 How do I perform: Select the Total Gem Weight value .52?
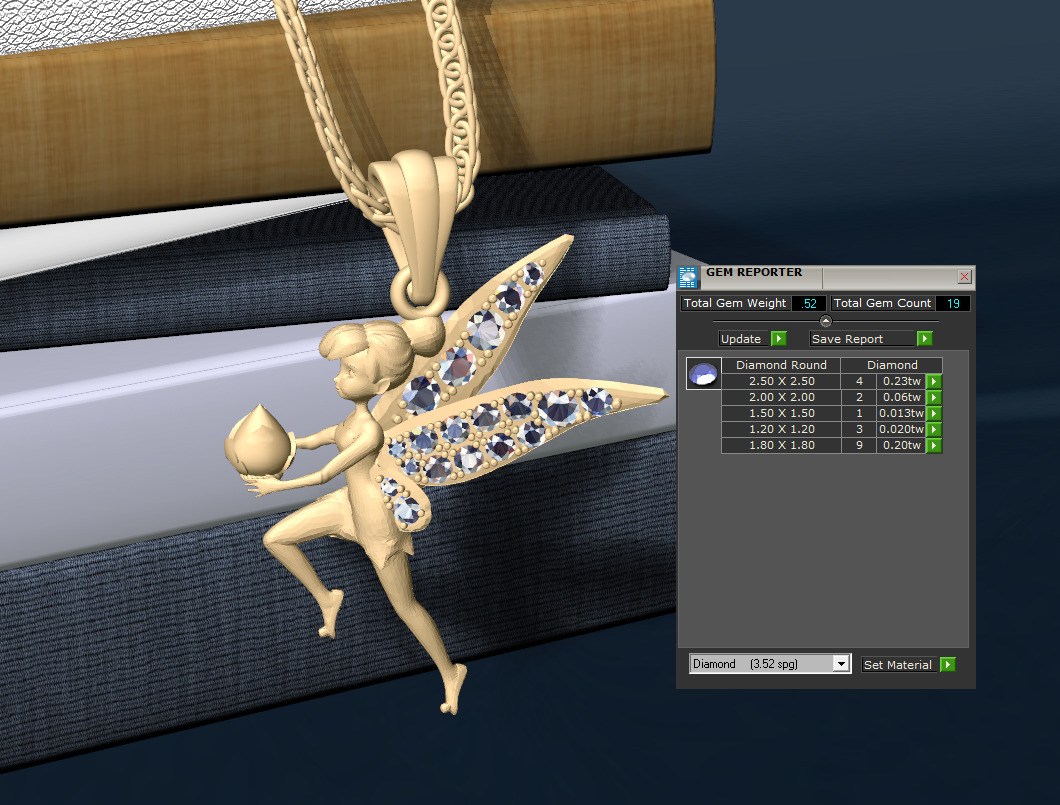(x=809, y=303)
